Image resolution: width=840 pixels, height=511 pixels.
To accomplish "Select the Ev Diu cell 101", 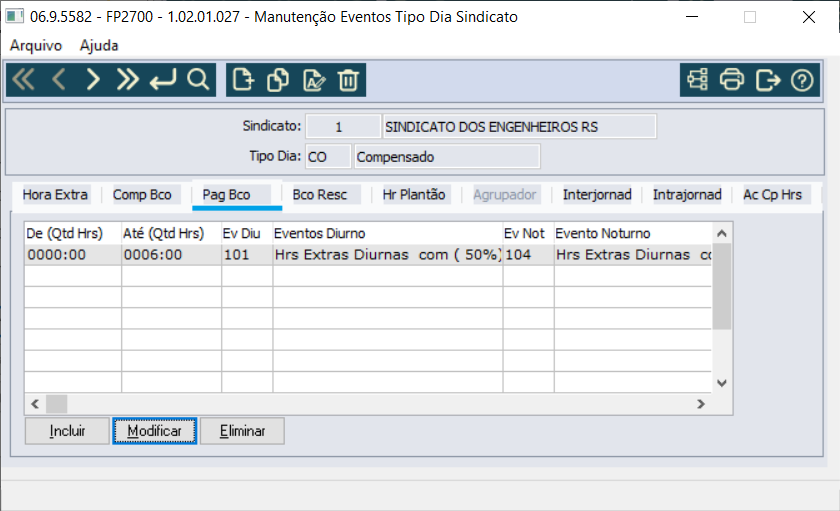I will [x=247, y=254].
